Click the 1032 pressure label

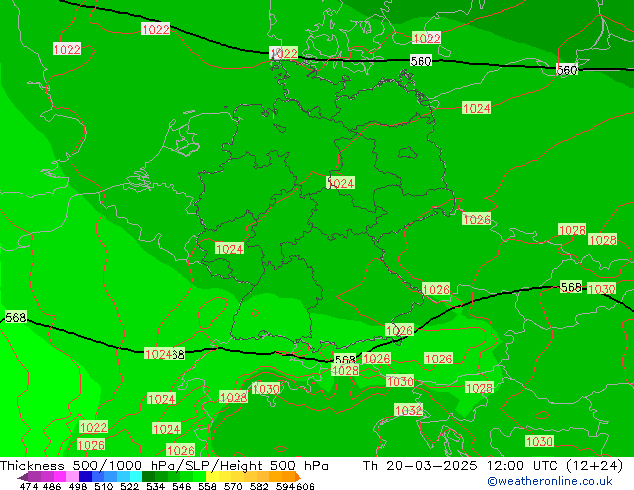coord(408,410)
